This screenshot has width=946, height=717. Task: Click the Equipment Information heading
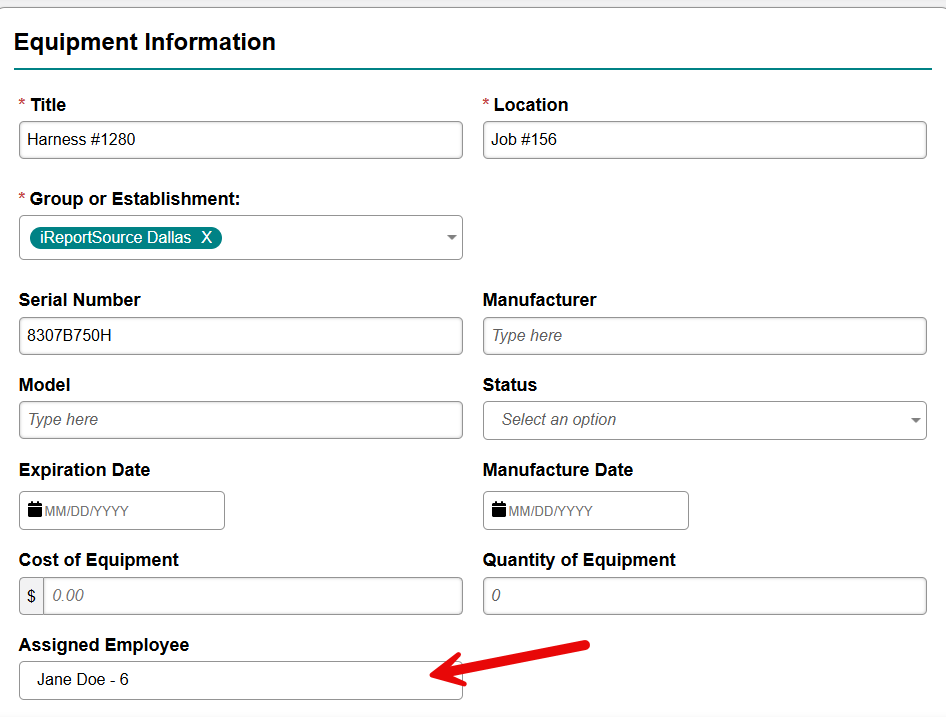[x=145, y=42]
